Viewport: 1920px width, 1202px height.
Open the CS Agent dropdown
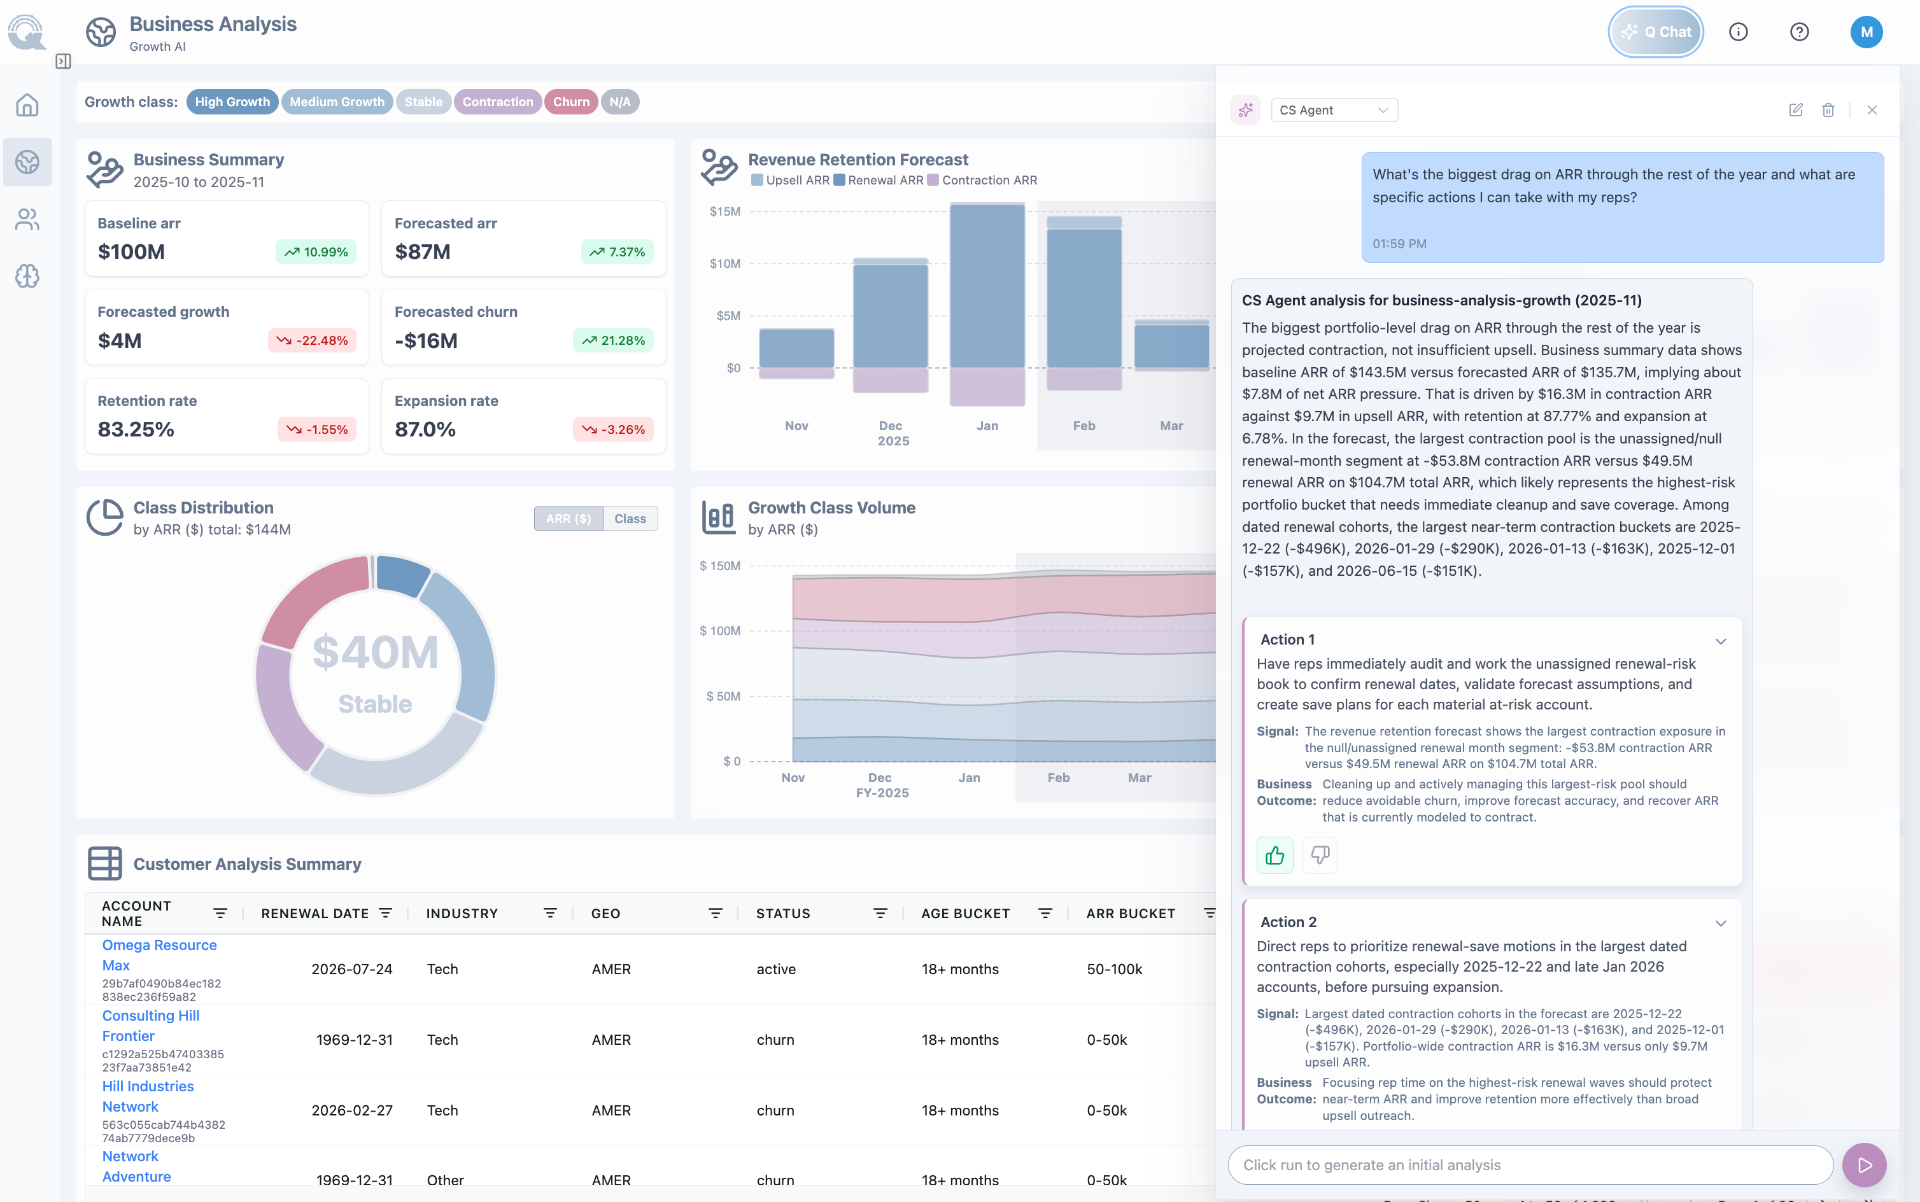pyautogui.click(x=1334, y=110)
